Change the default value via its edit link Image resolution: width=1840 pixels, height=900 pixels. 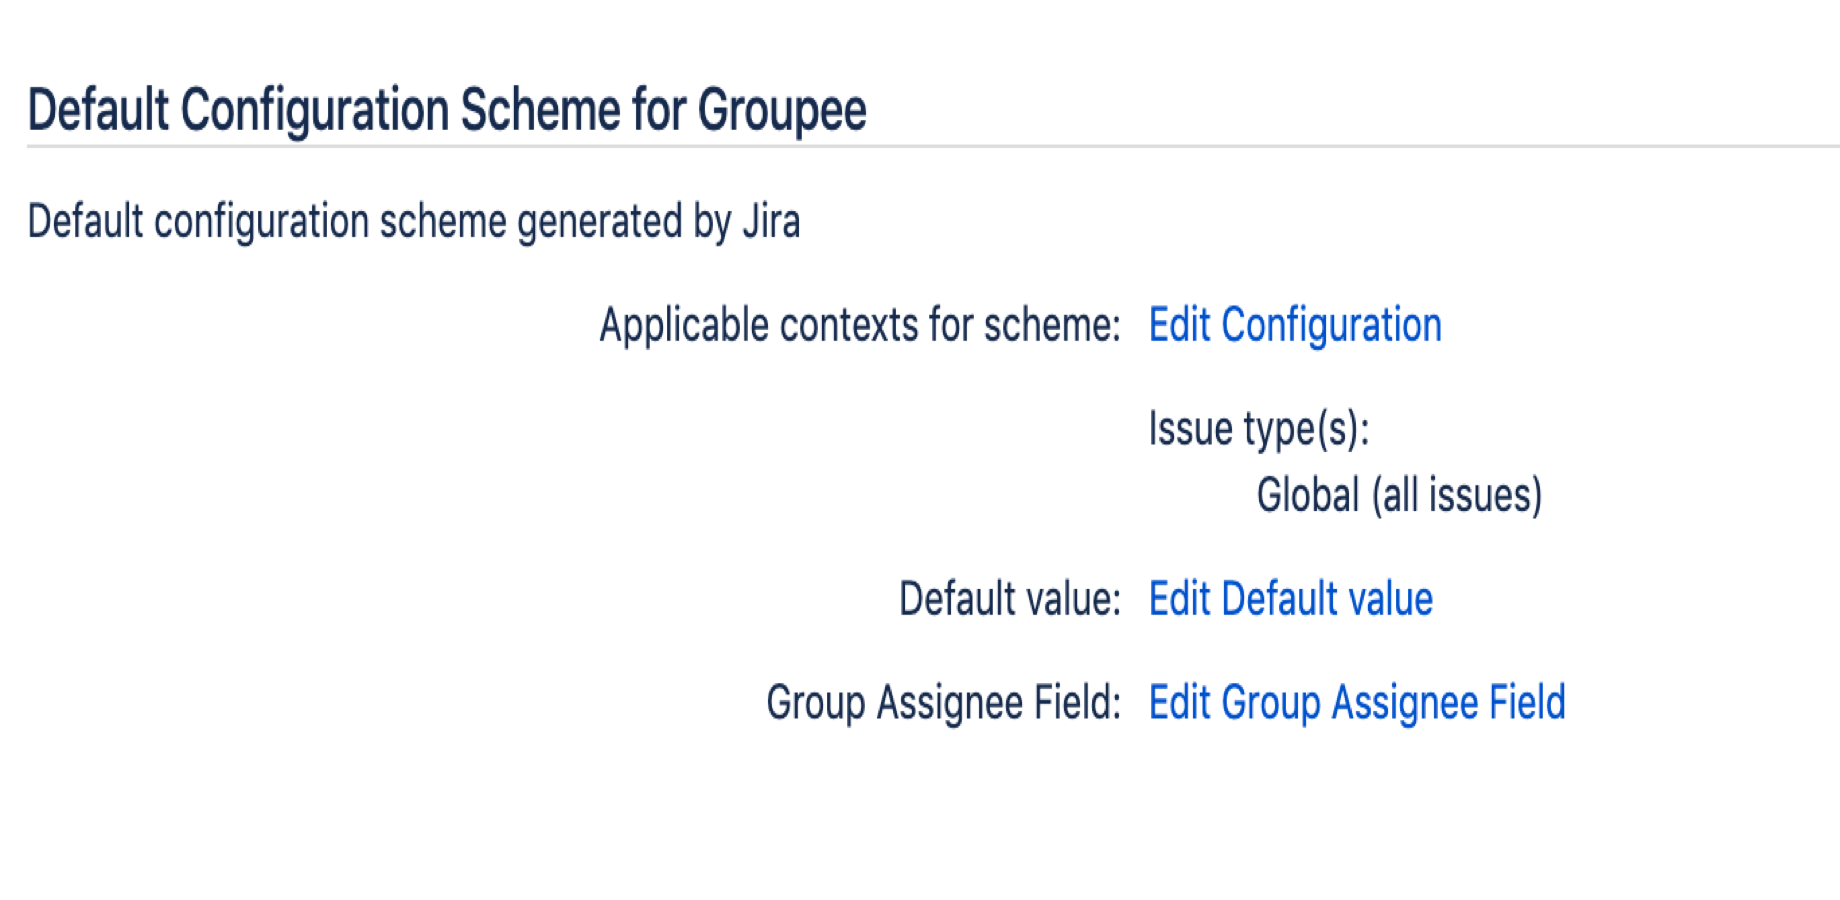[x=1291, y=599]
